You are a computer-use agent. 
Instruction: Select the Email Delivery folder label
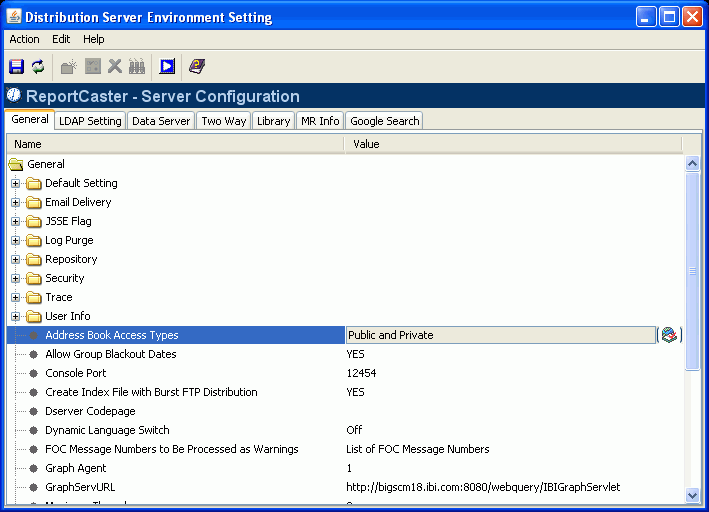coord(78,202)
